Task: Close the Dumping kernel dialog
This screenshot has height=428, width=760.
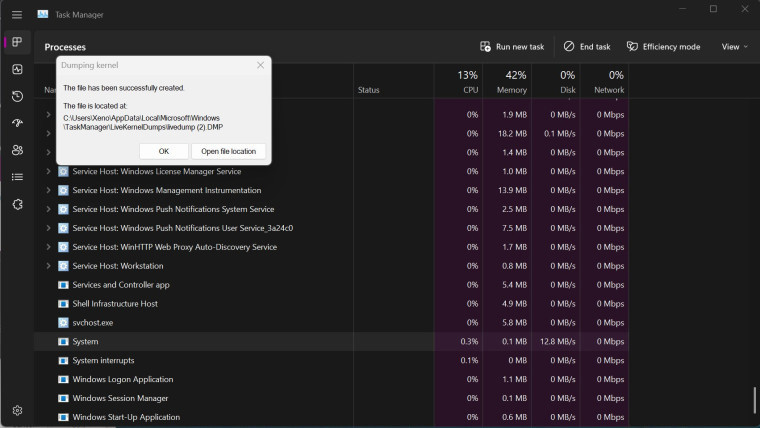Action: coord(260,65)
